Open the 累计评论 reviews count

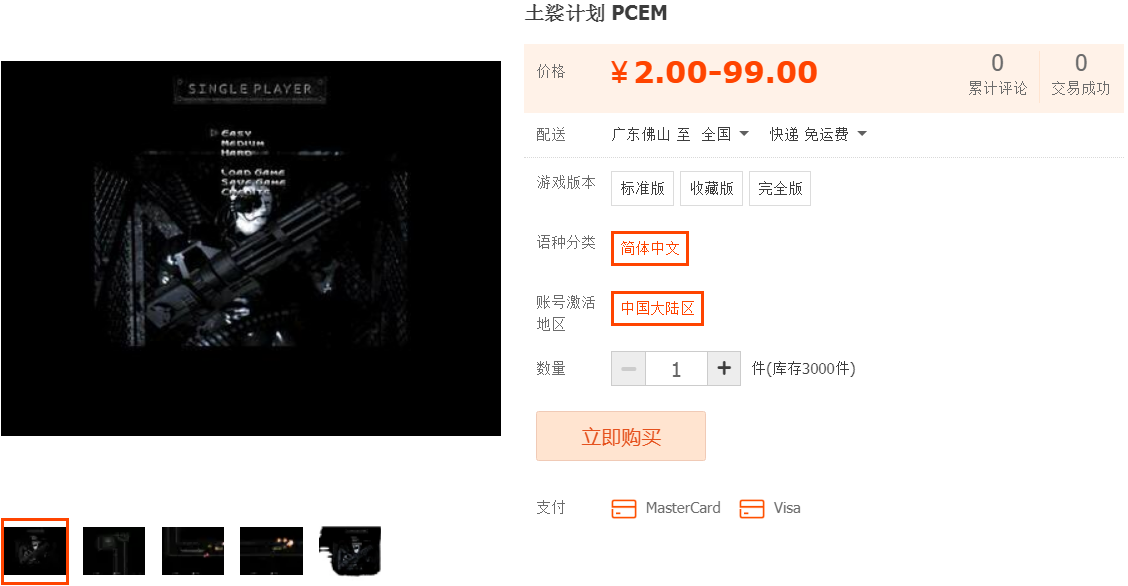(997, 75)
